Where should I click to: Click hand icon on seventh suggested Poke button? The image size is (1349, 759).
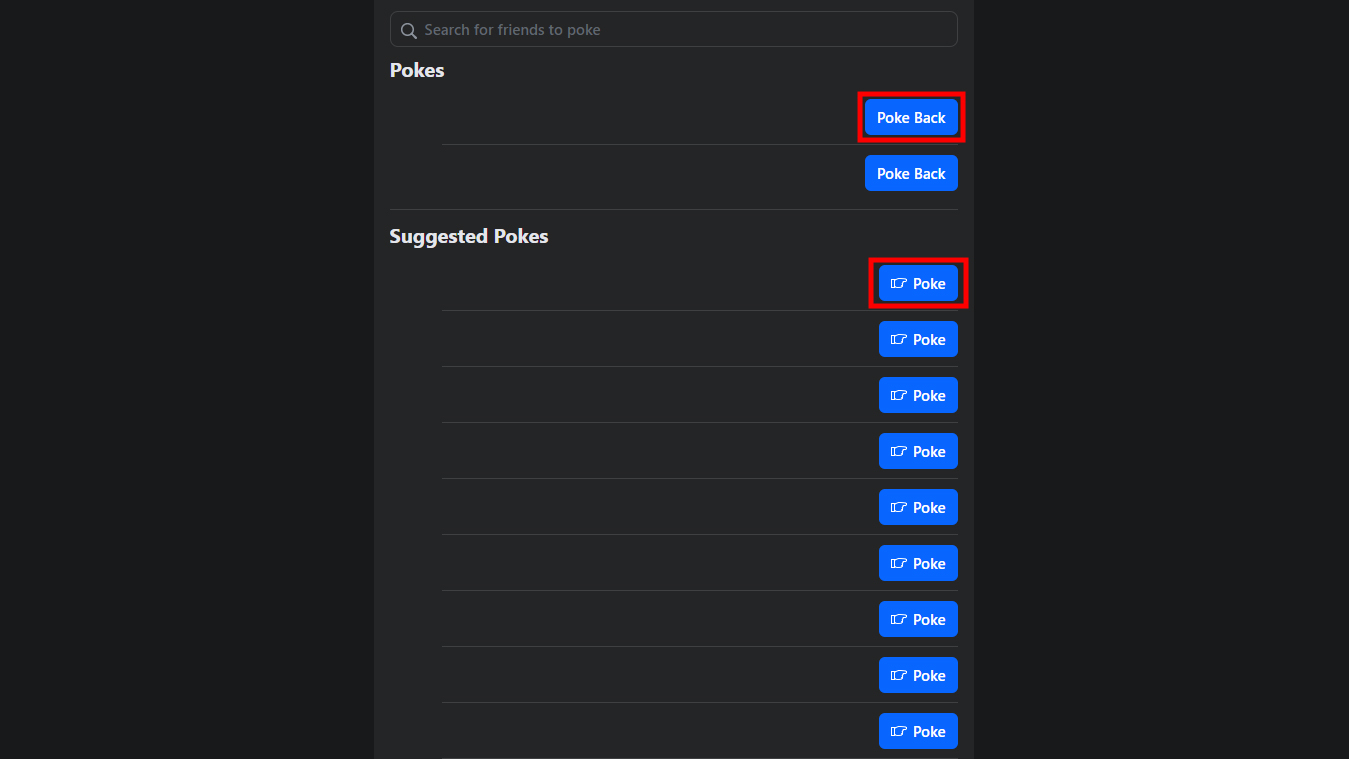(899, 620)
